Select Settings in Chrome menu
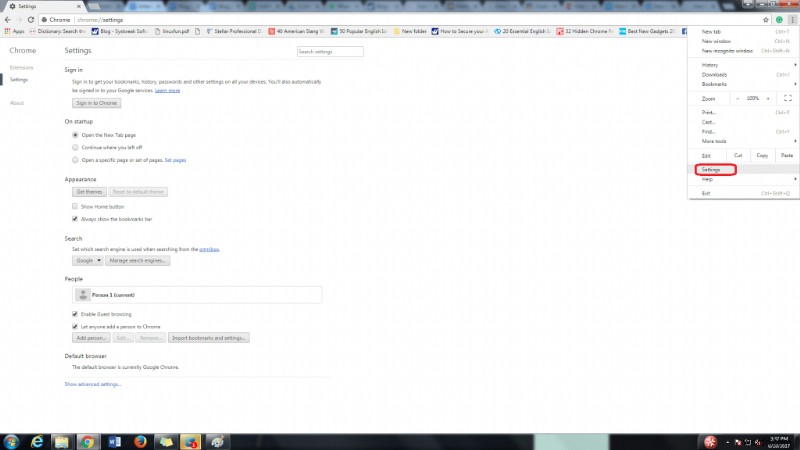Image resolution: width=800 pixels, height=450 pixels. tap(744, 169)
